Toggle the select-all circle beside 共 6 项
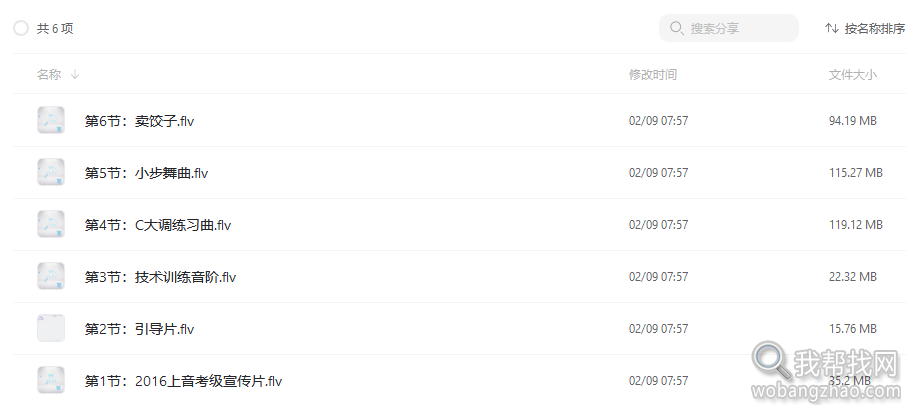Screen dimensions: 906x410 pyautogui.click(x=21, y=28)
